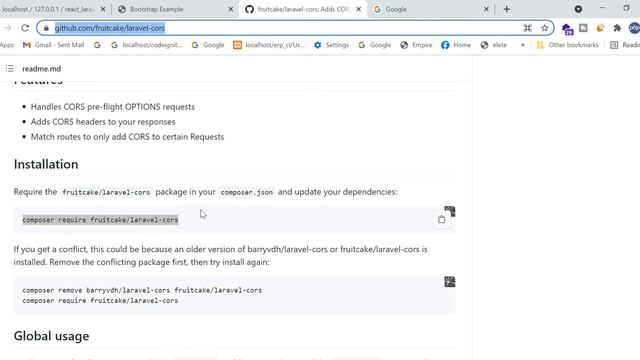This screenshot has width=640, height=360.
Task: Open the localhost/erp_ci/Us... bookmark
Action: click(269, 45)
